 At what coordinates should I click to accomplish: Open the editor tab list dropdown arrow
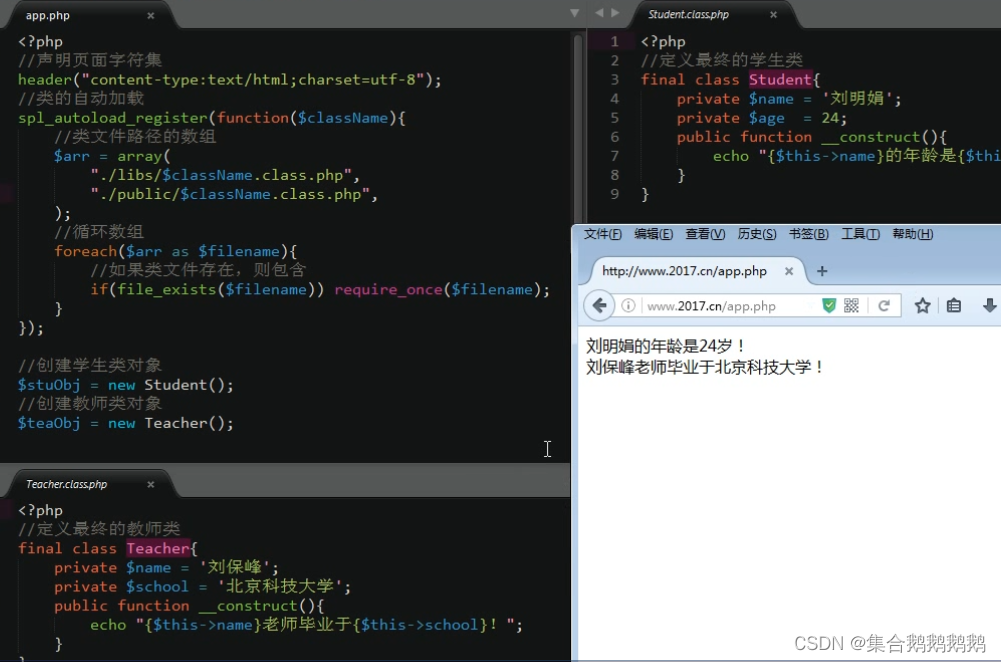point(575,13)
